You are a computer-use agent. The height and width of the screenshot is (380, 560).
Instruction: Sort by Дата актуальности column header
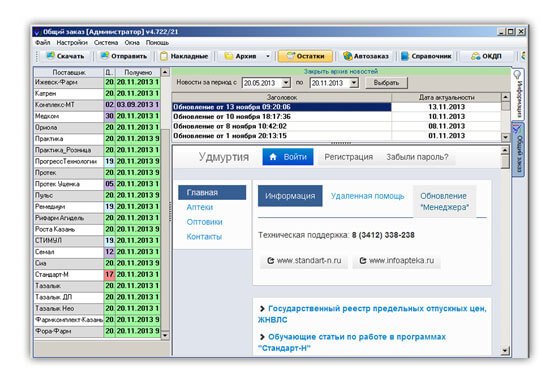446,97
